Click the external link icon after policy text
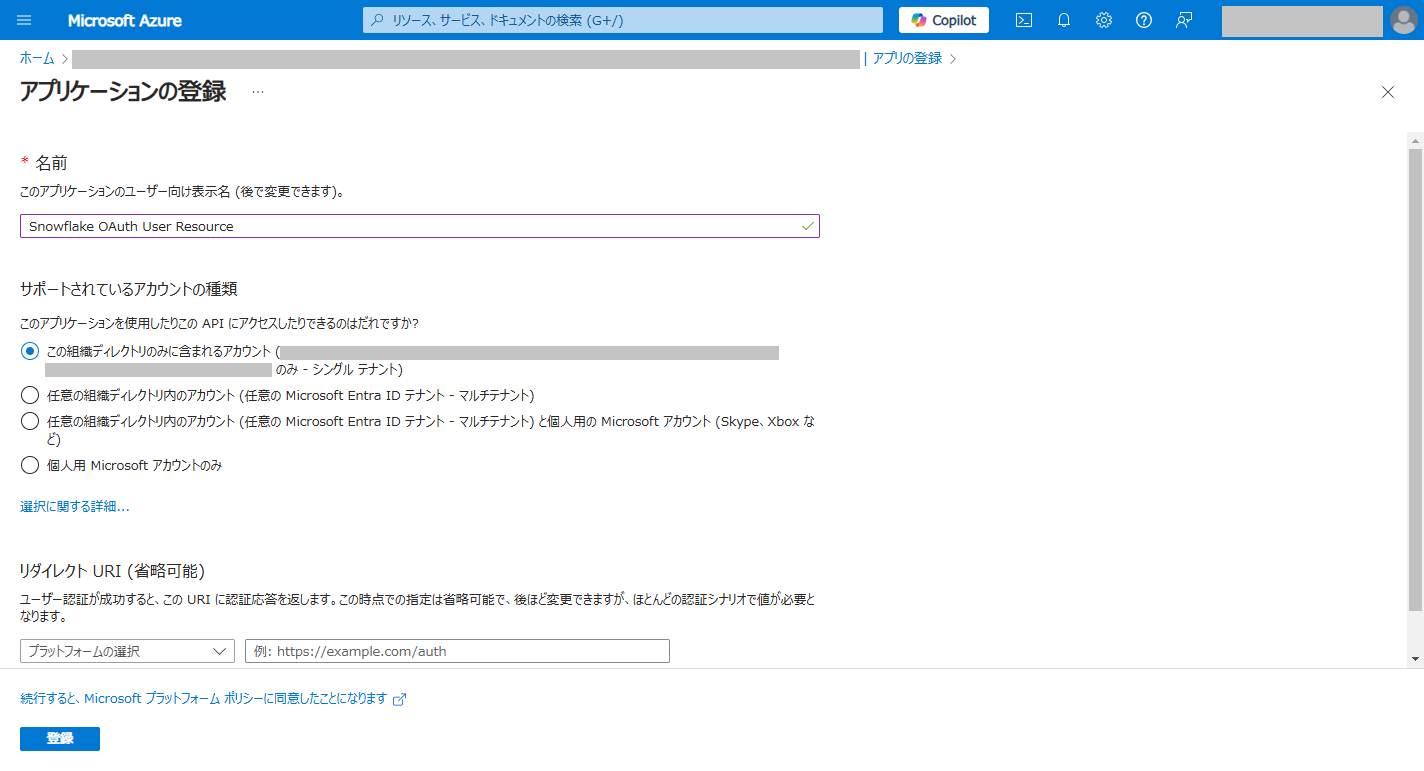Screen dimensions: 1424x771 [399, 699]
